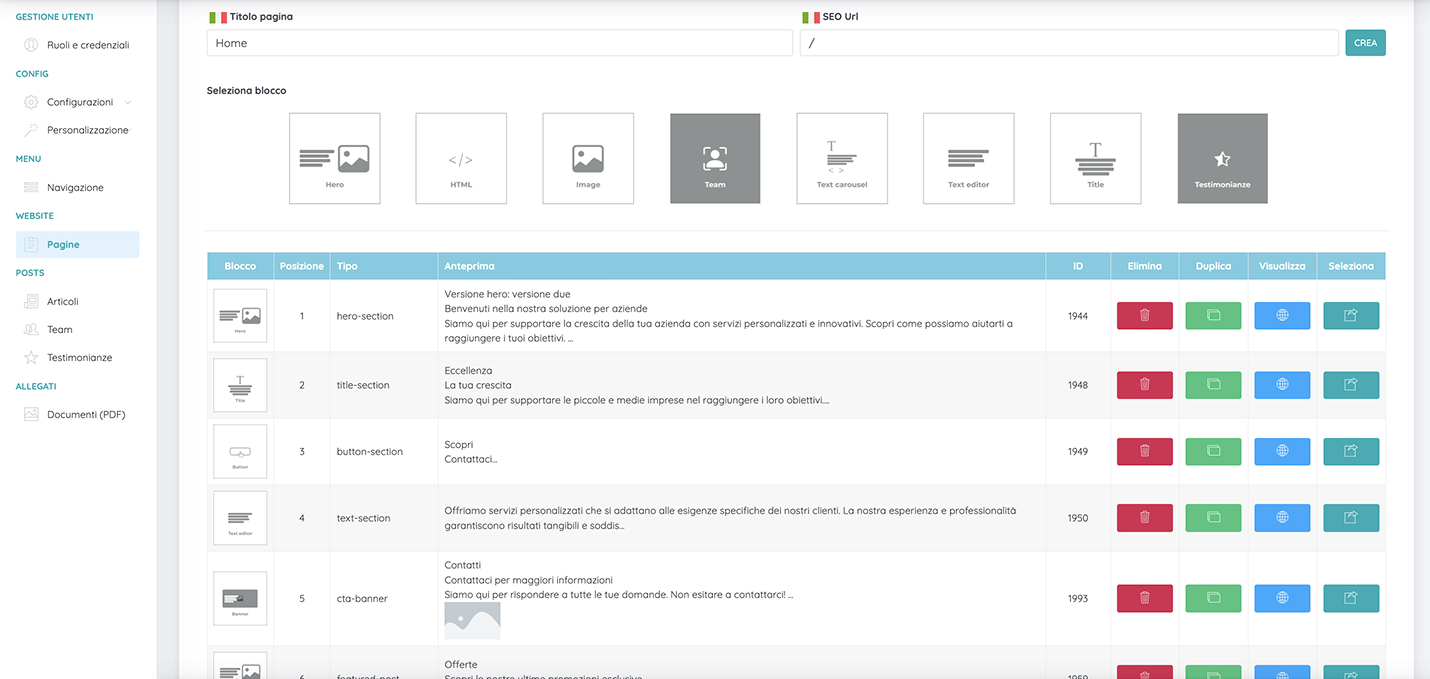Go to Articoli under Posts

tap(62, 301)
